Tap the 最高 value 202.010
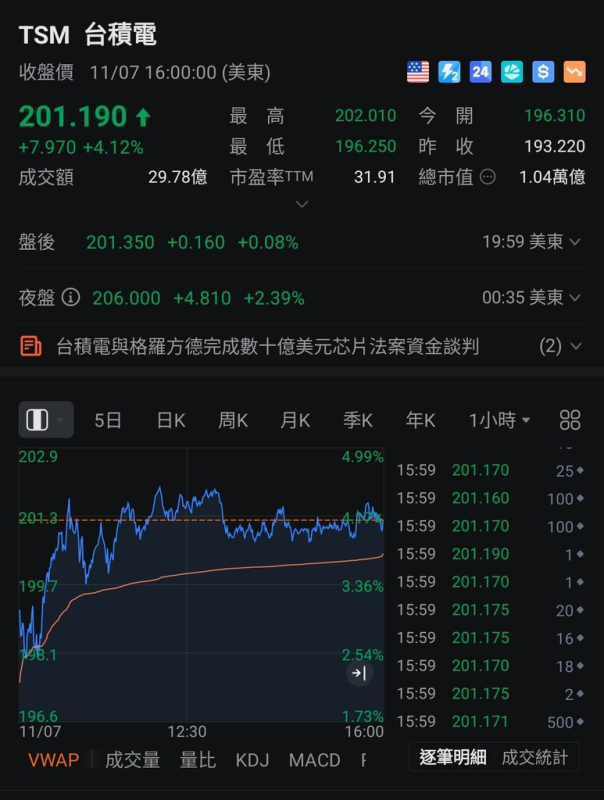Image resolution: width=604 pixels, height=800 pixels. click(x=366, y=116)
